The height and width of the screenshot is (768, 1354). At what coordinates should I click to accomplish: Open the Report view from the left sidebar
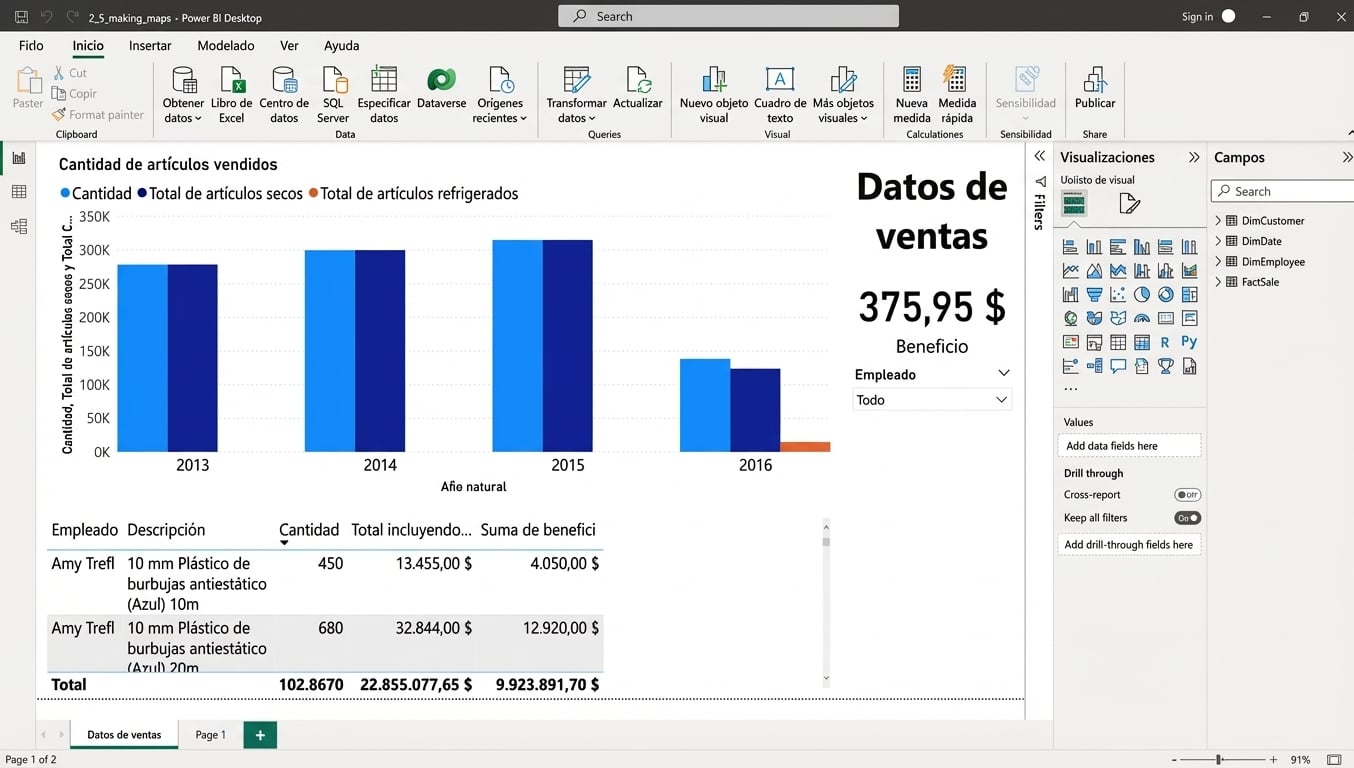click(x=18, y=158)
